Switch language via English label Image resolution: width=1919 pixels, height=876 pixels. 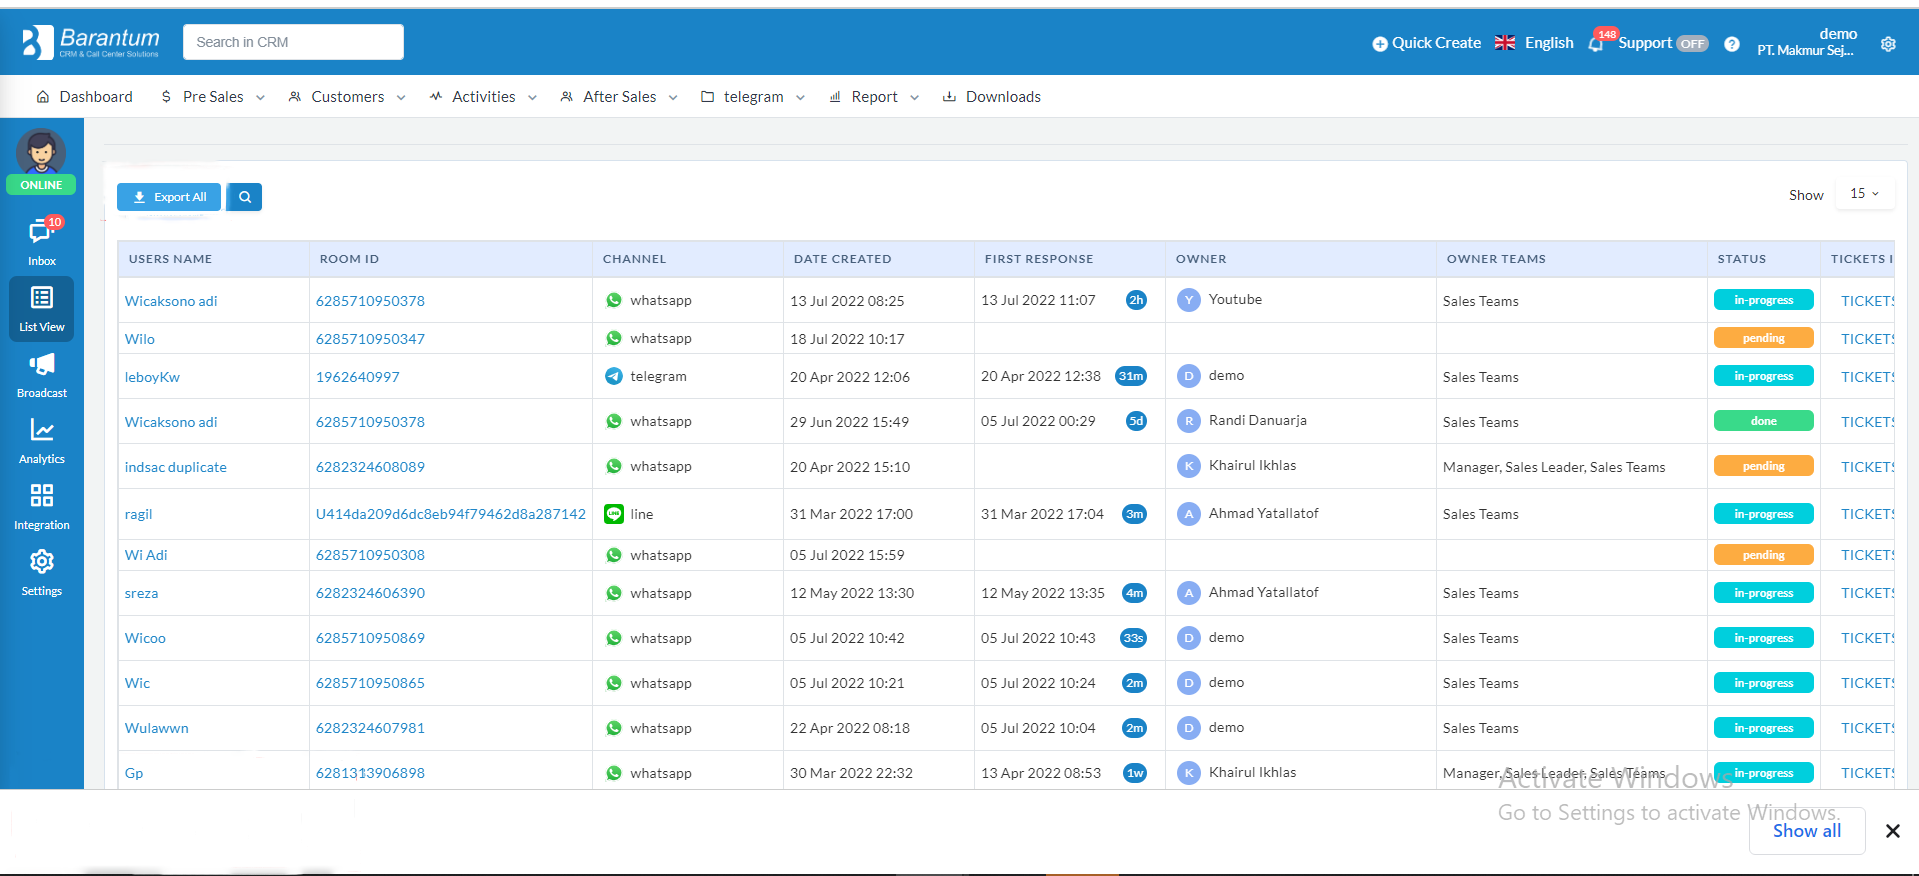(x=1549, y=43)
